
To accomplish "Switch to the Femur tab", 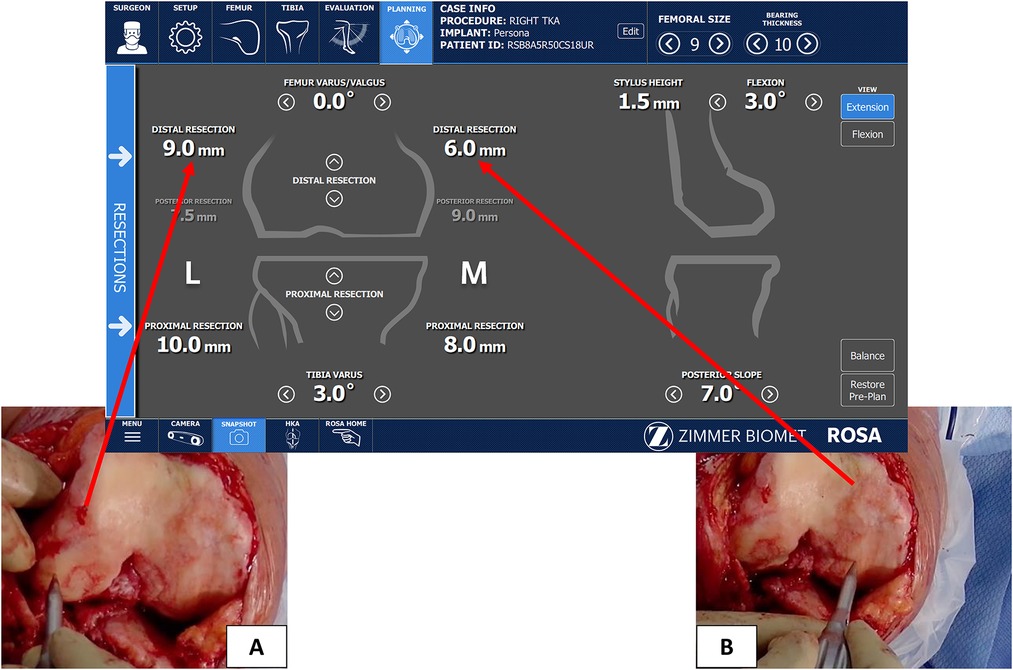I will pyautogui.click(x=239, y=32).
